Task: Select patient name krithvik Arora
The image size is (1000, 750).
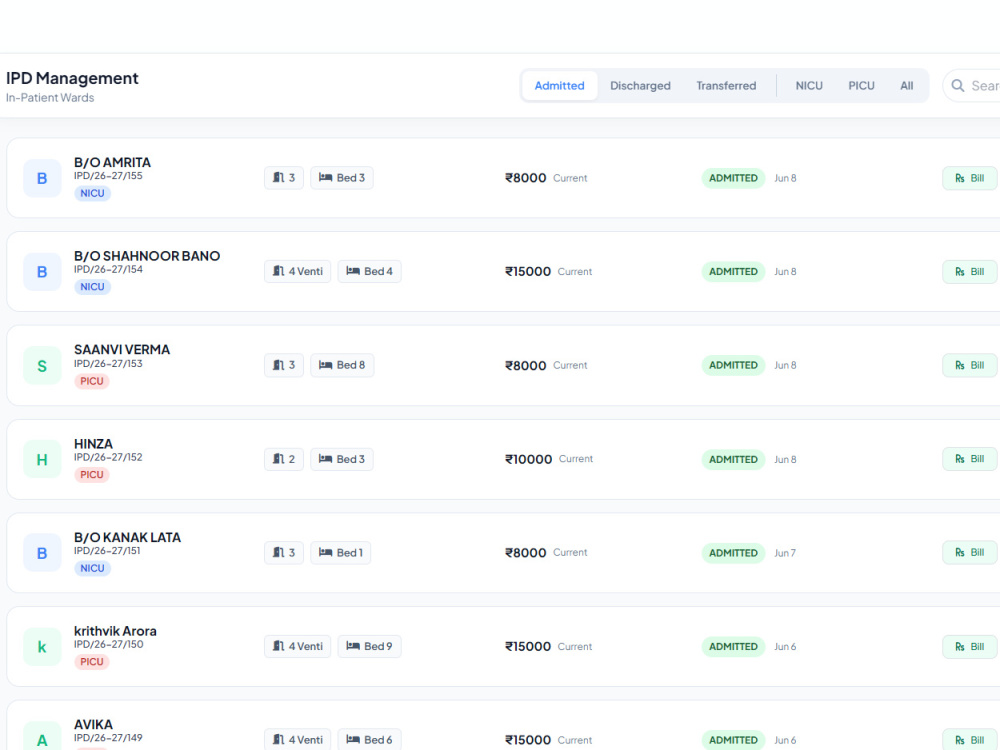Action: click(x=115, y=631)
